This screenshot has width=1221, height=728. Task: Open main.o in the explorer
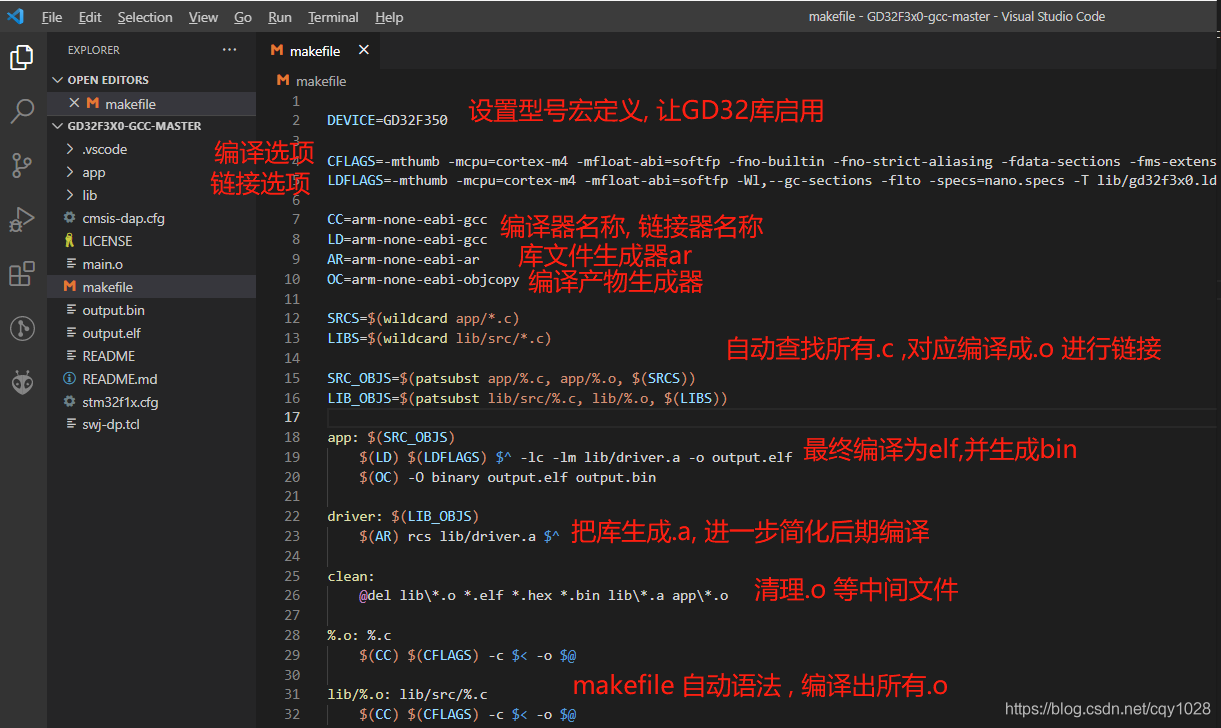pyautogui.click(x=151, y=264)
